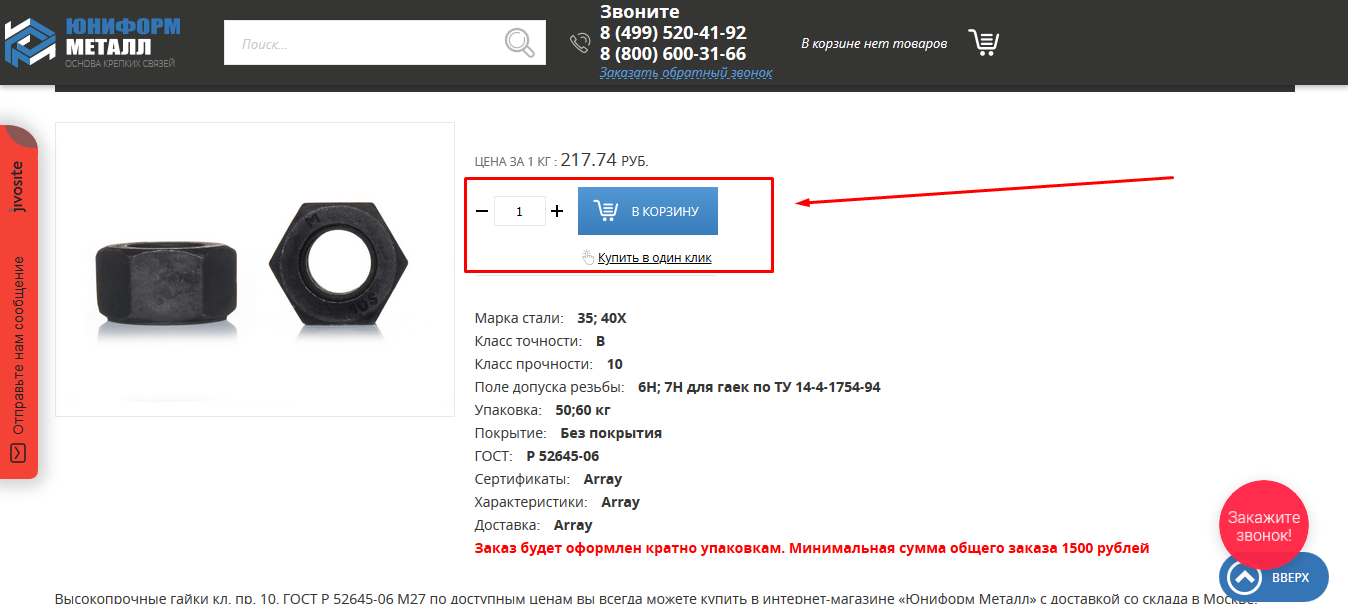
Task: Click the red Закажите звонок bubble
Action: point(1264,526)
